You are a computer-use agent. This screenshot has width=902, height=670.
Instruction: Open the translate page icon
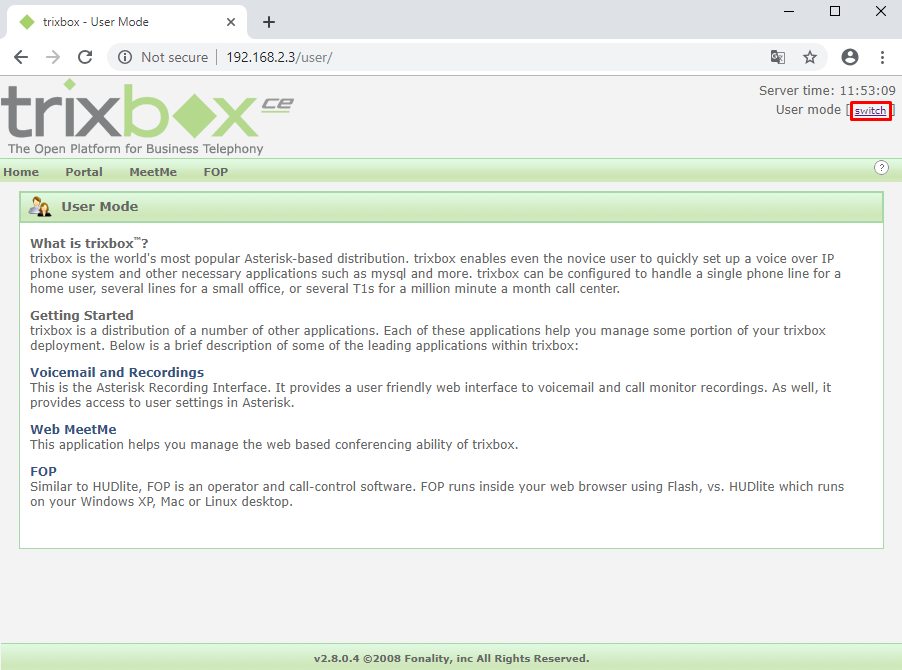tap(778, 57)
